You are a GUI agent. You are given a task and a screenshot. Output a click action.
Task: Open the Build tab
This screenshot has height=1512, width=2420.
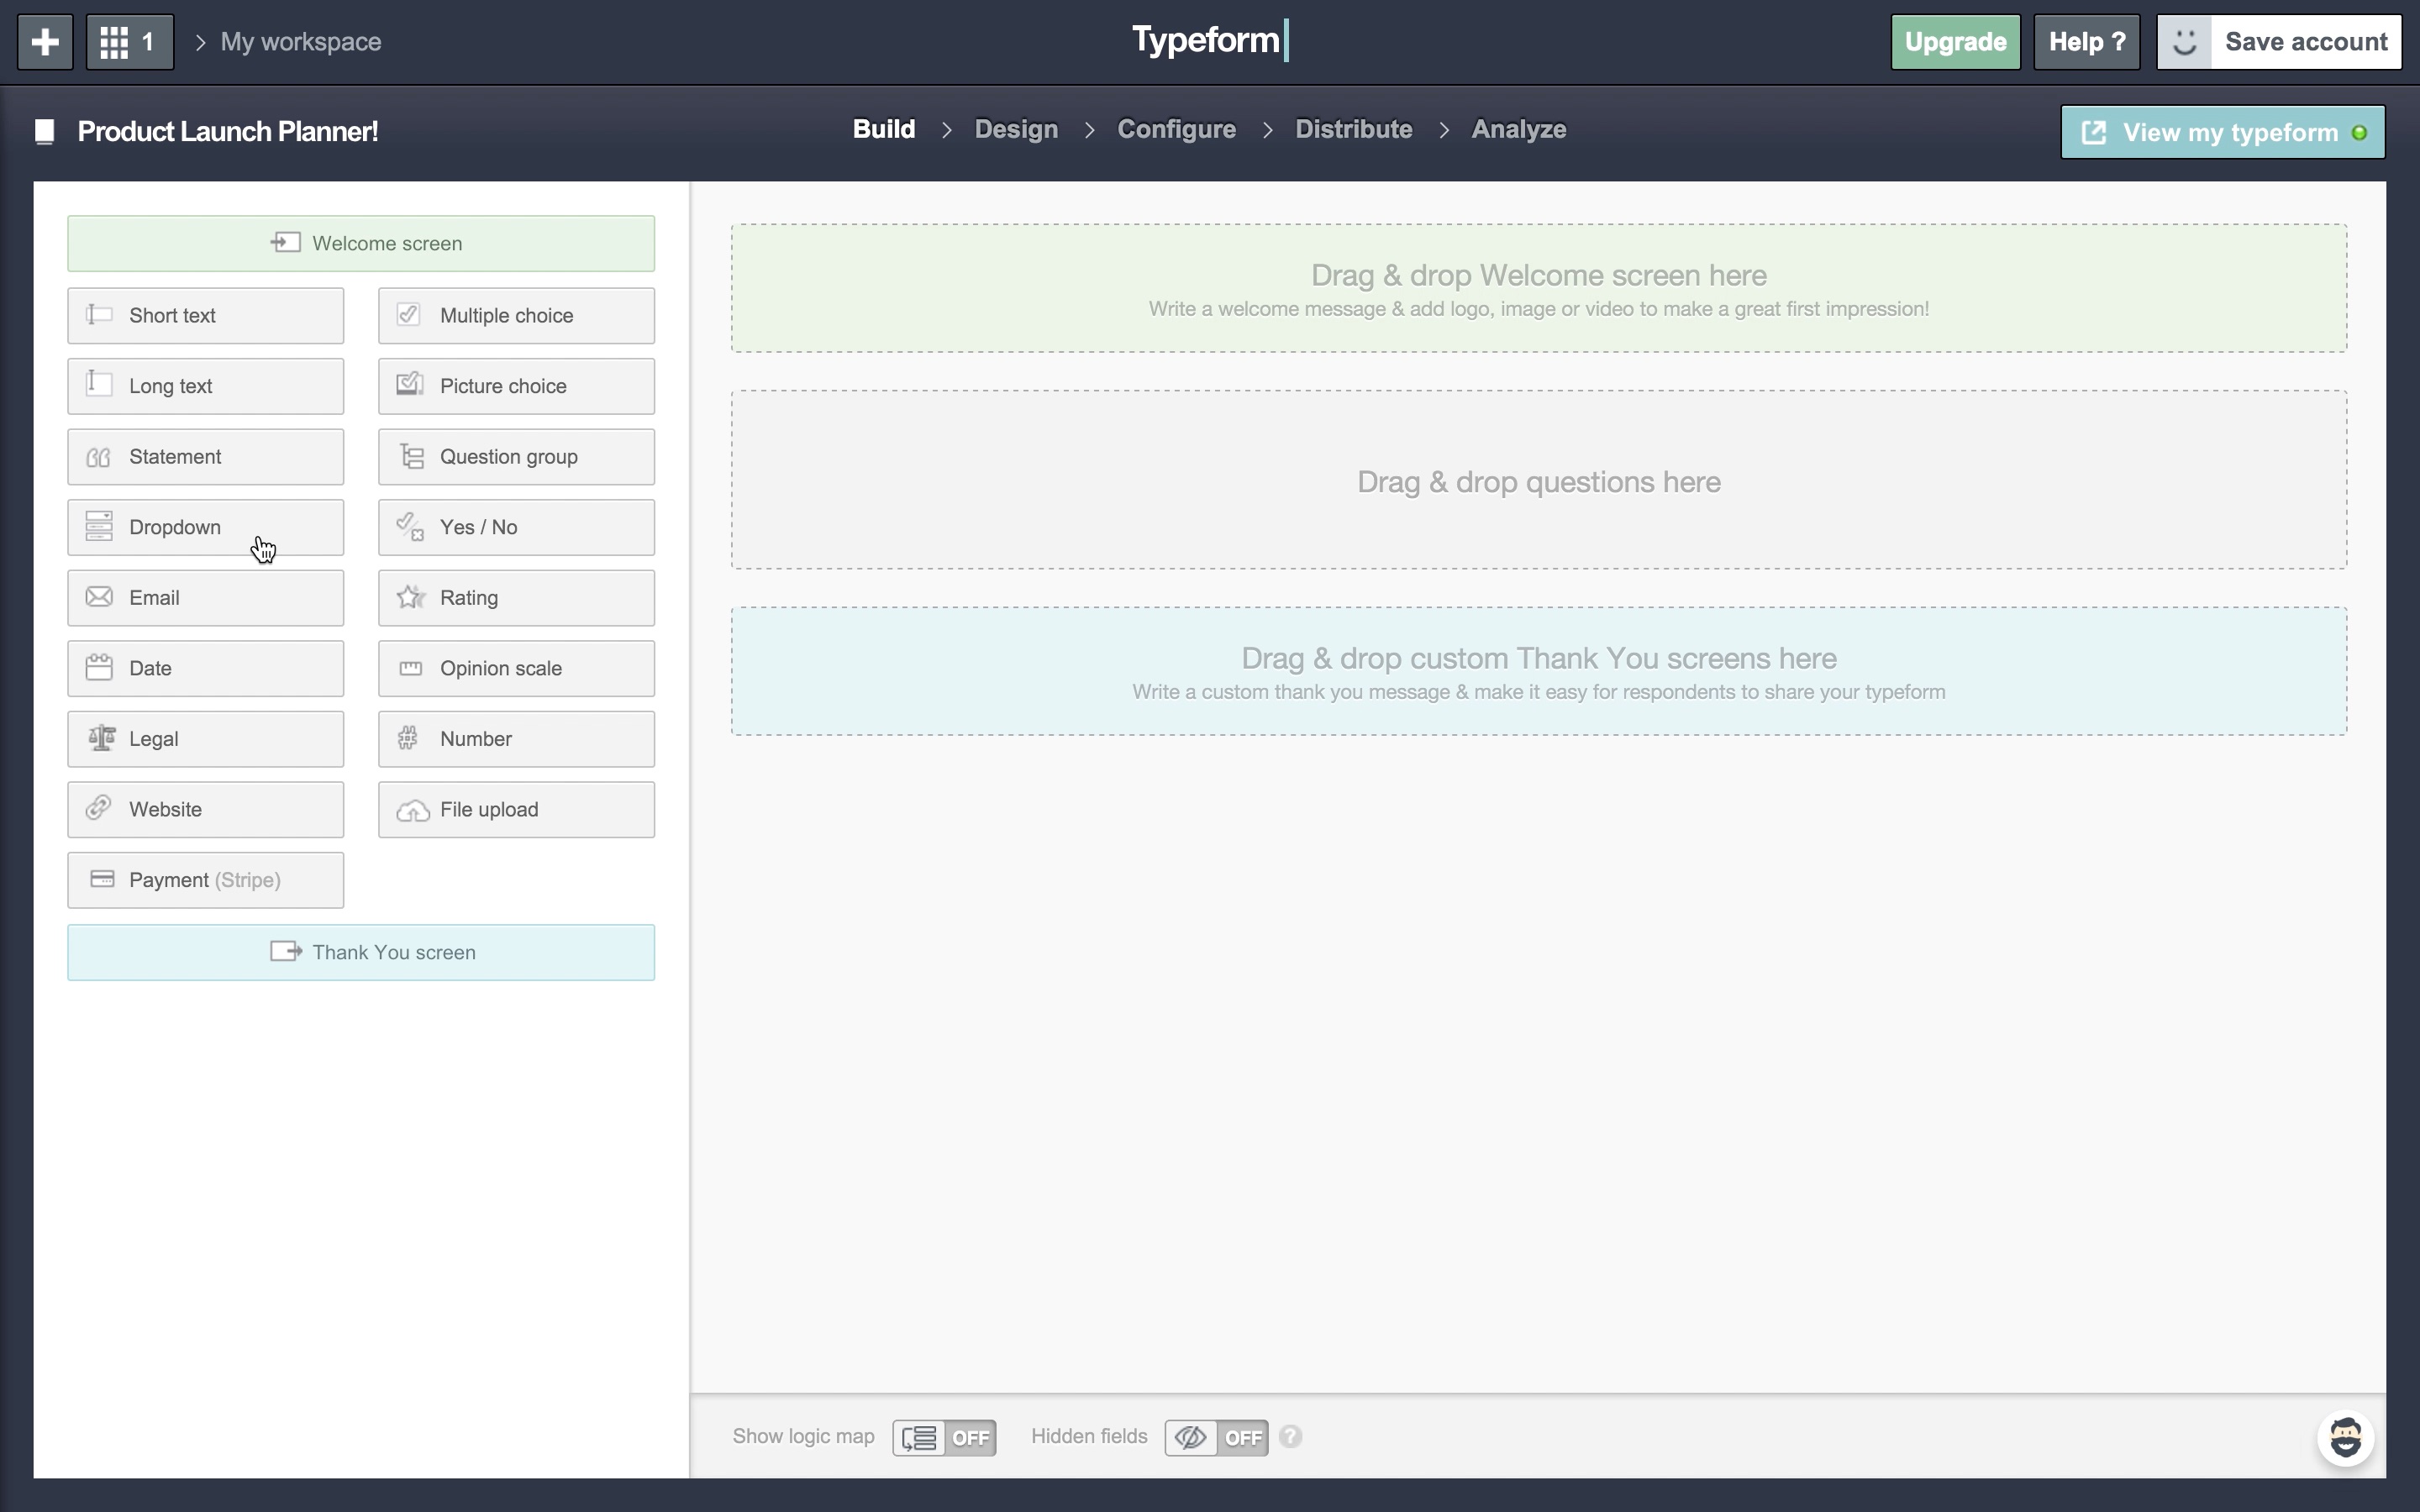pos(884,129)
